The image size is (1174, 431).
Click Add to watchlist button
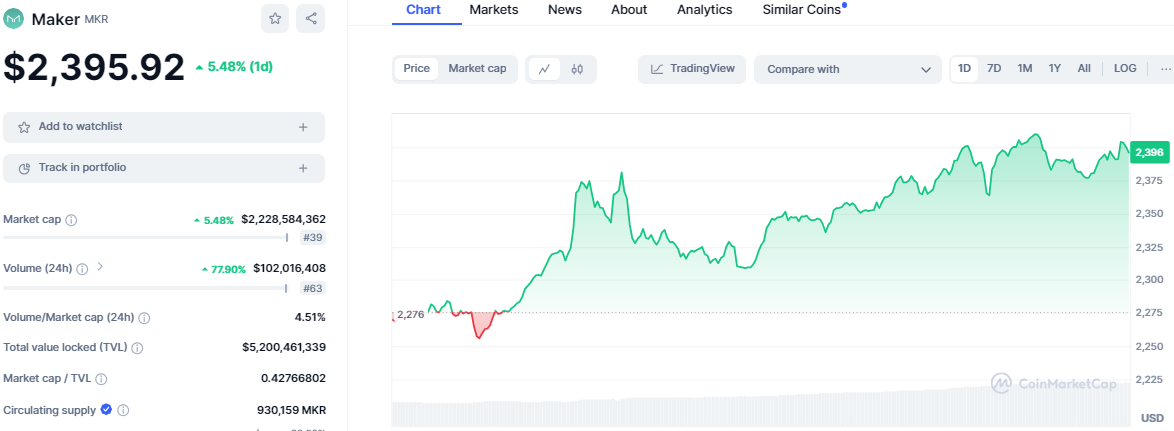pyautogui.click(x=164, y=127)
